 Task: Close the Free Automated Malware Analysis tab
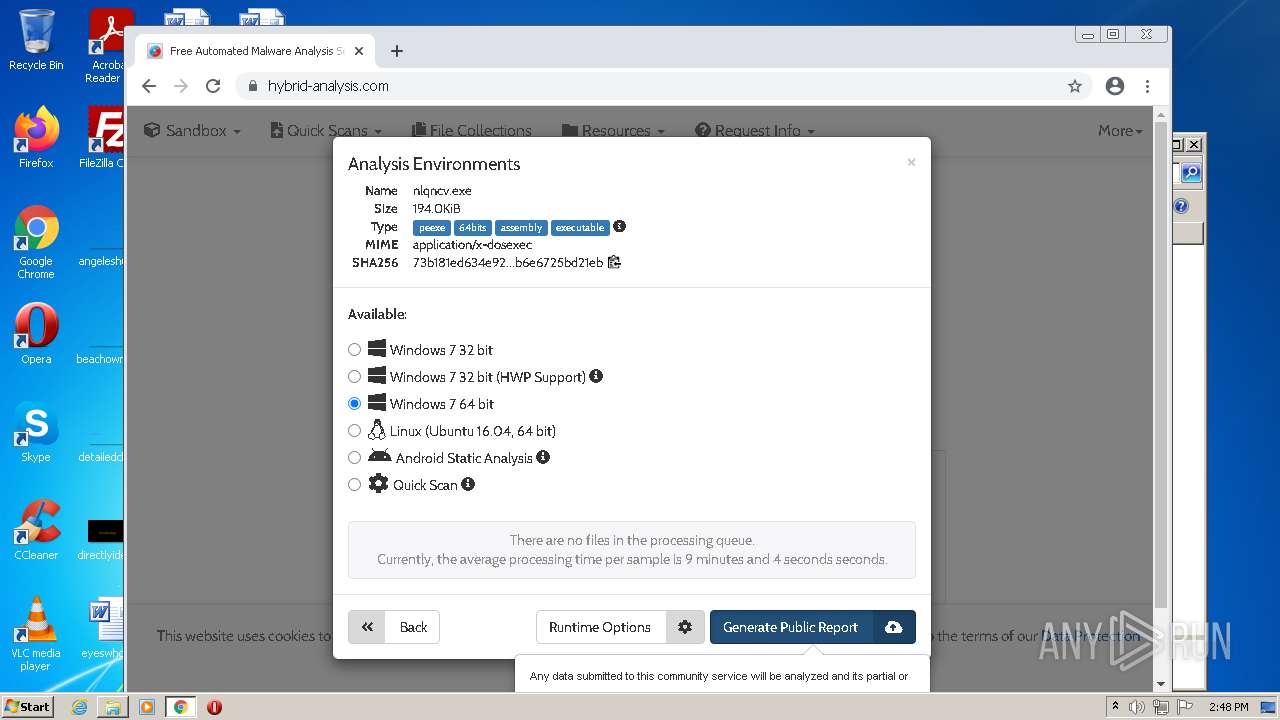point(359,51)
